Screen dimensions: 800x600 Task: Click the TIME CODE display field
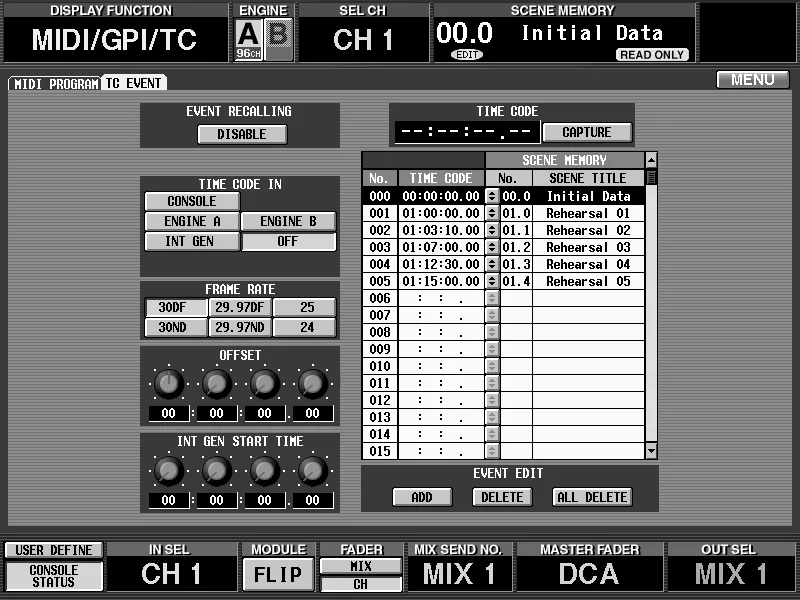click(x=467, y=133)
